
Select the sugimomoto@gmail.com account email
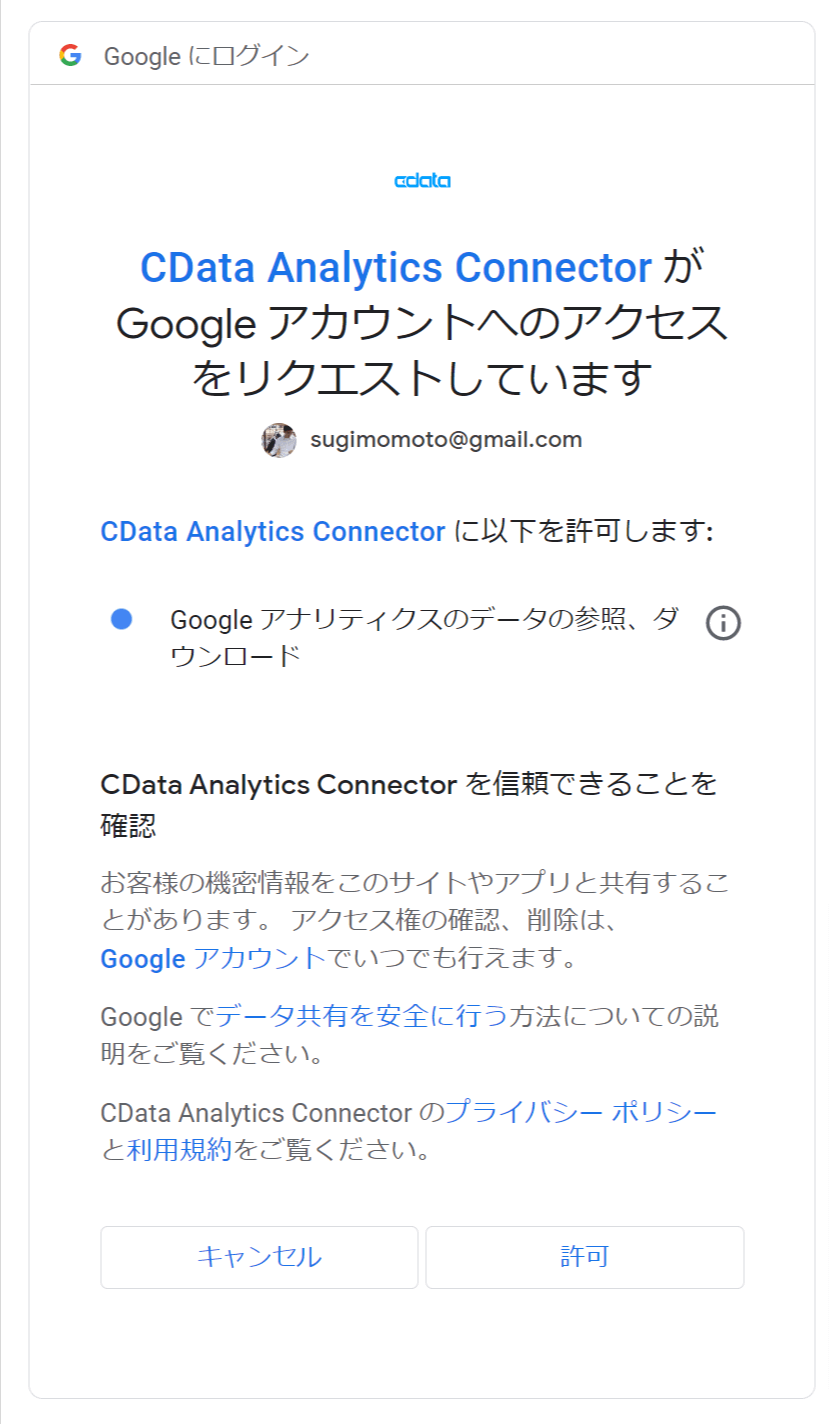(x=446, y=440)
